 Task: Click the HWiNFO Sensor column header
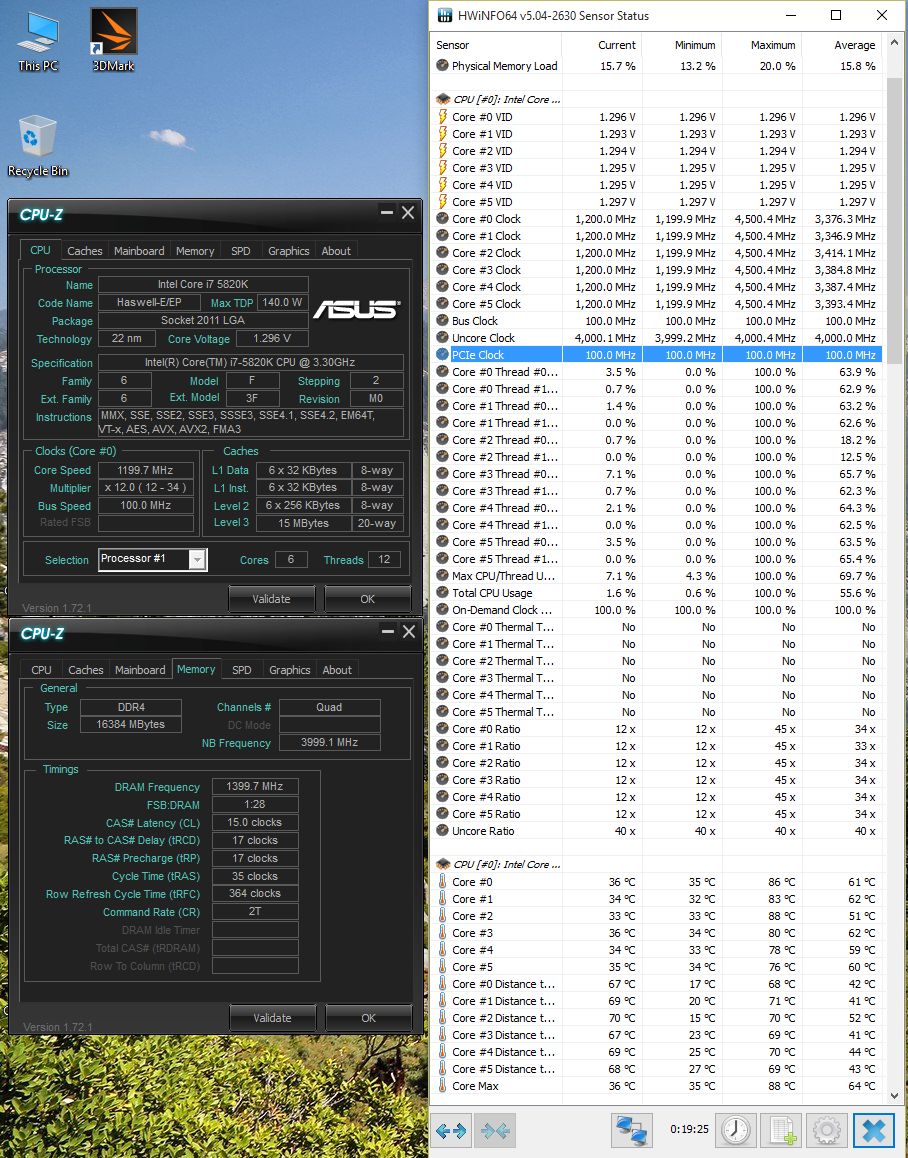pos(496,45)
